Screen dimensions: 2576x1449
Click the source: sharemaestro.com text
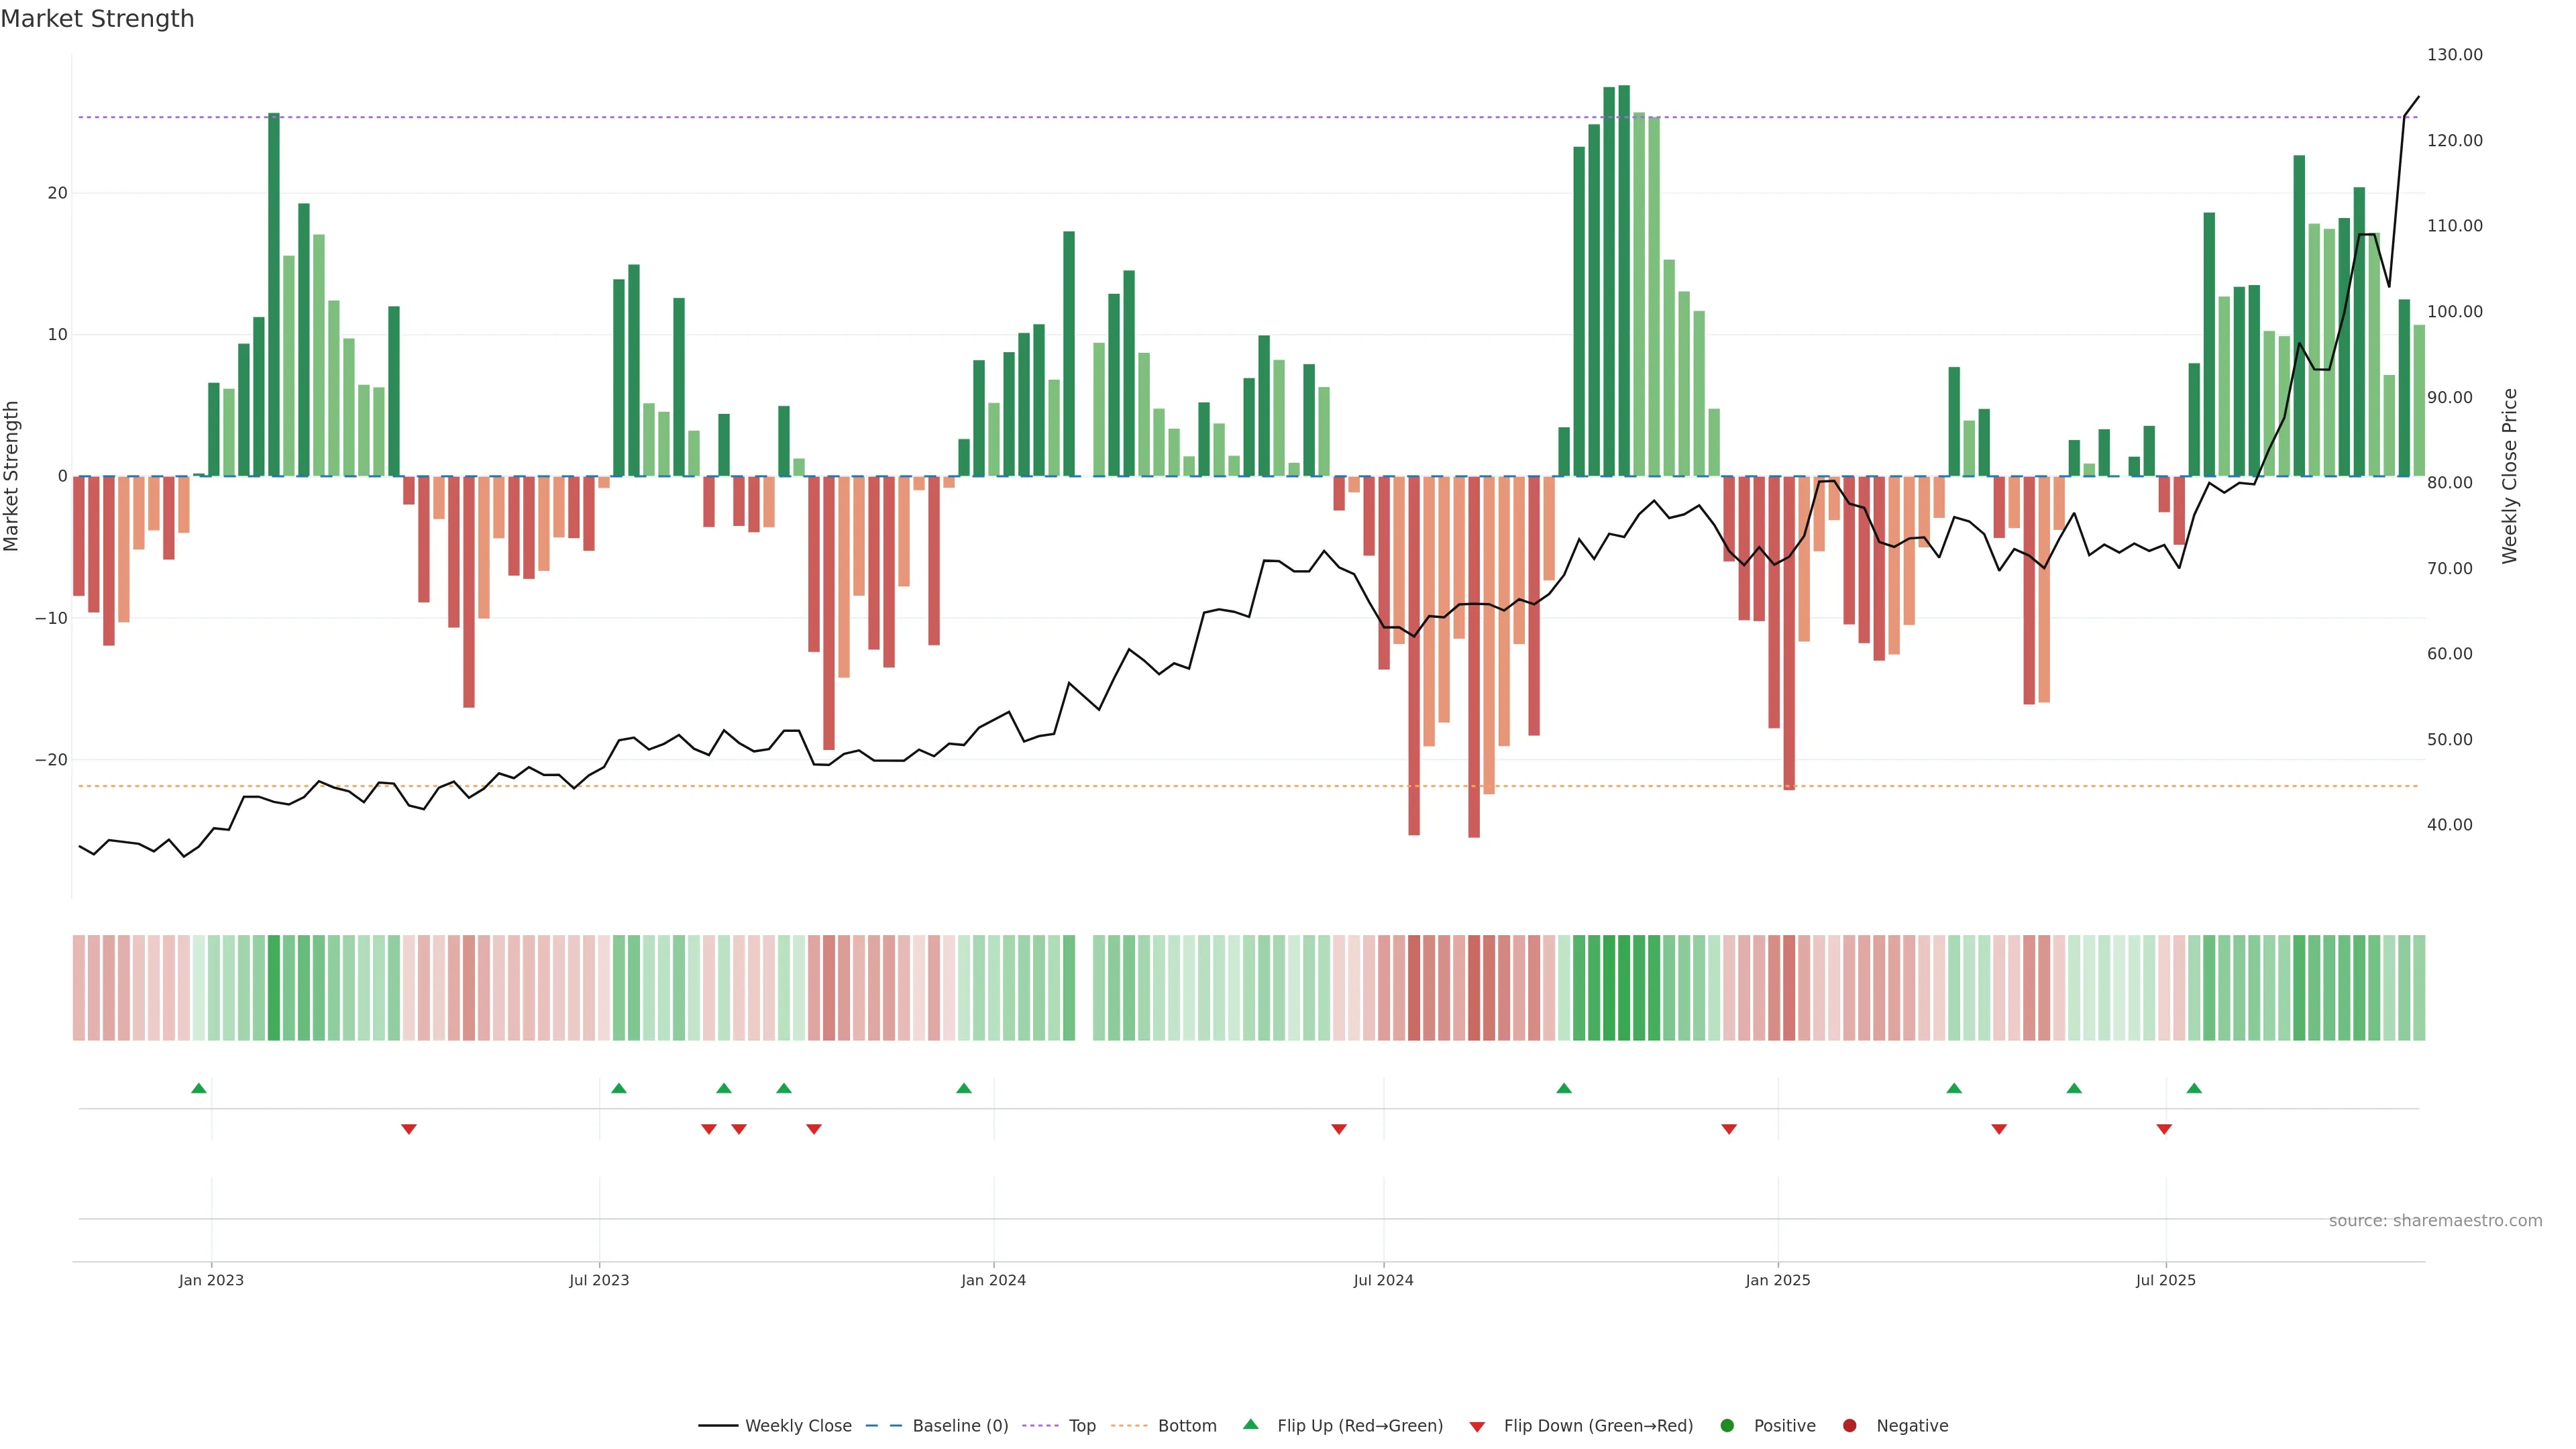(2435, 1221)
